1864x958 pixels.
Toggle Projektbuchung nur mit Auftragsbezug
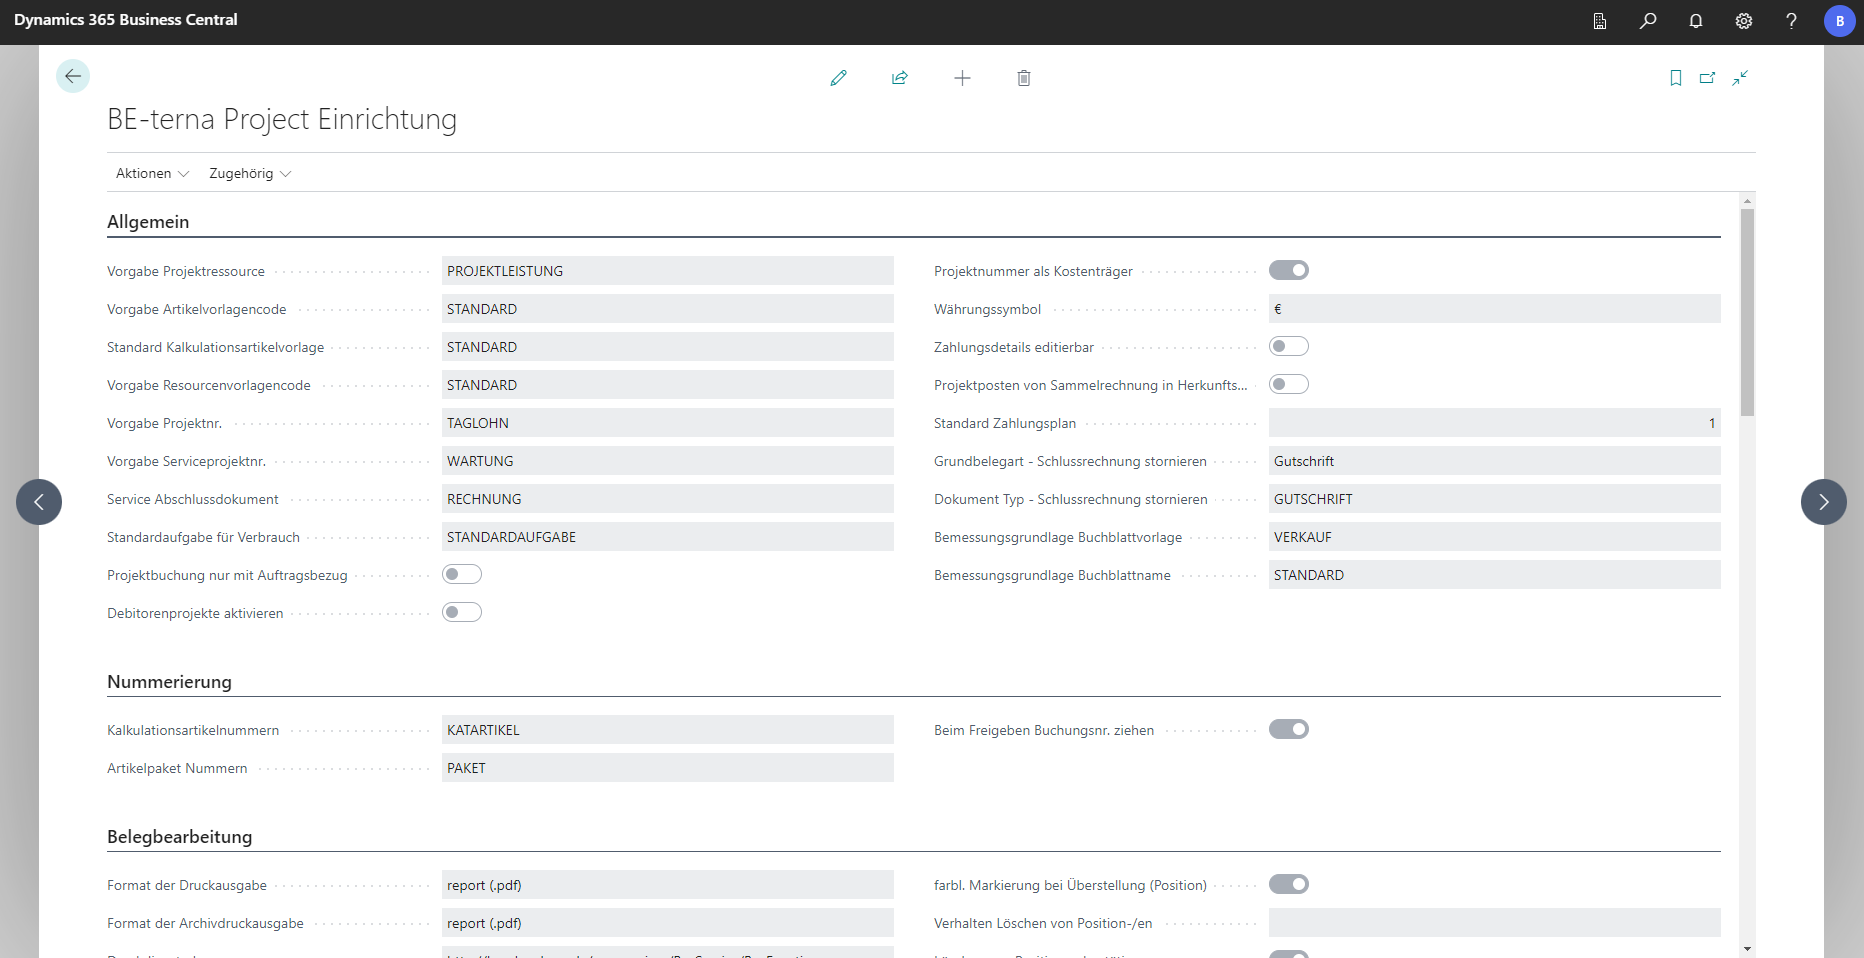462,574
